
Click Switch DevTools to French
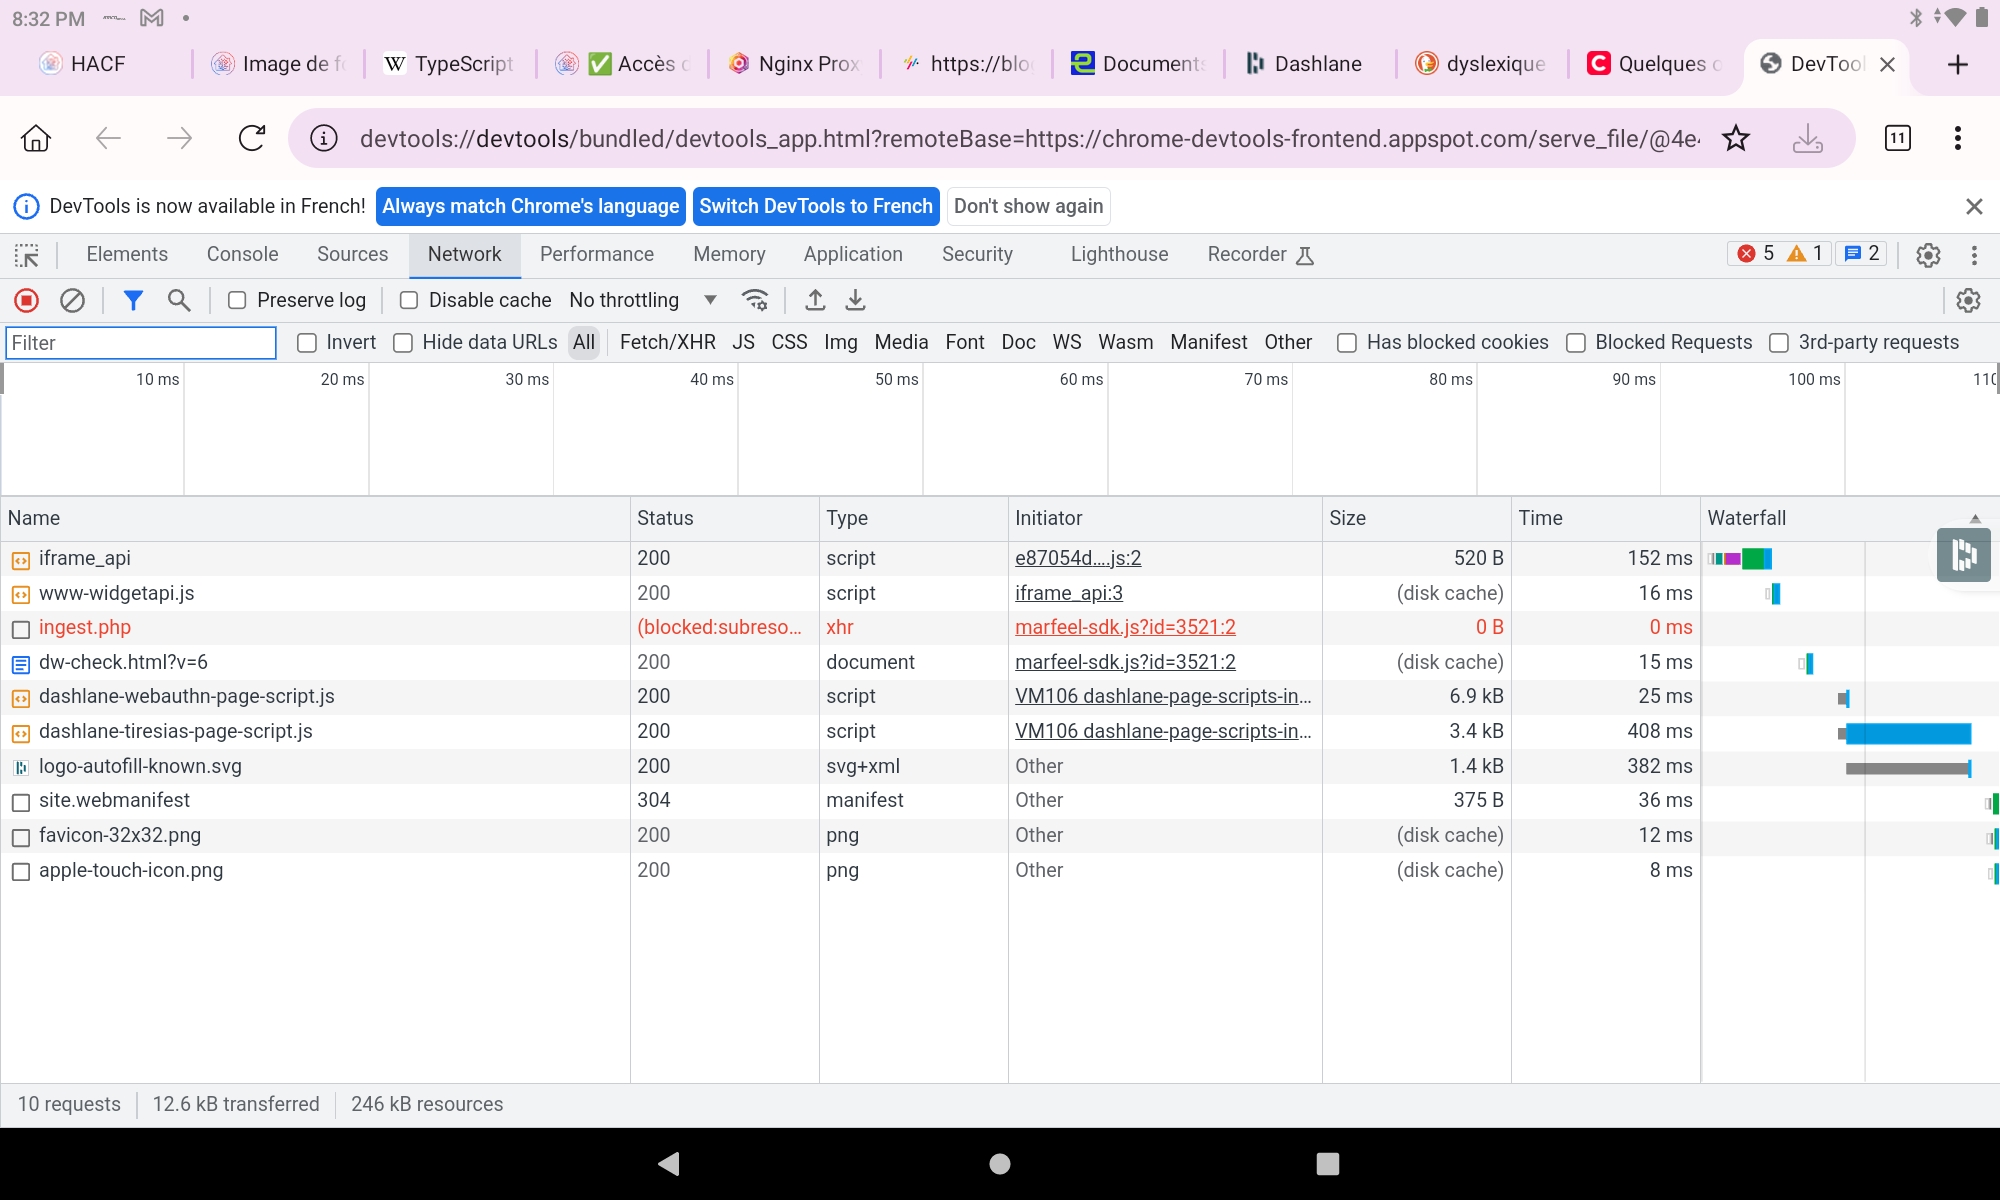[x=816, y=206]
